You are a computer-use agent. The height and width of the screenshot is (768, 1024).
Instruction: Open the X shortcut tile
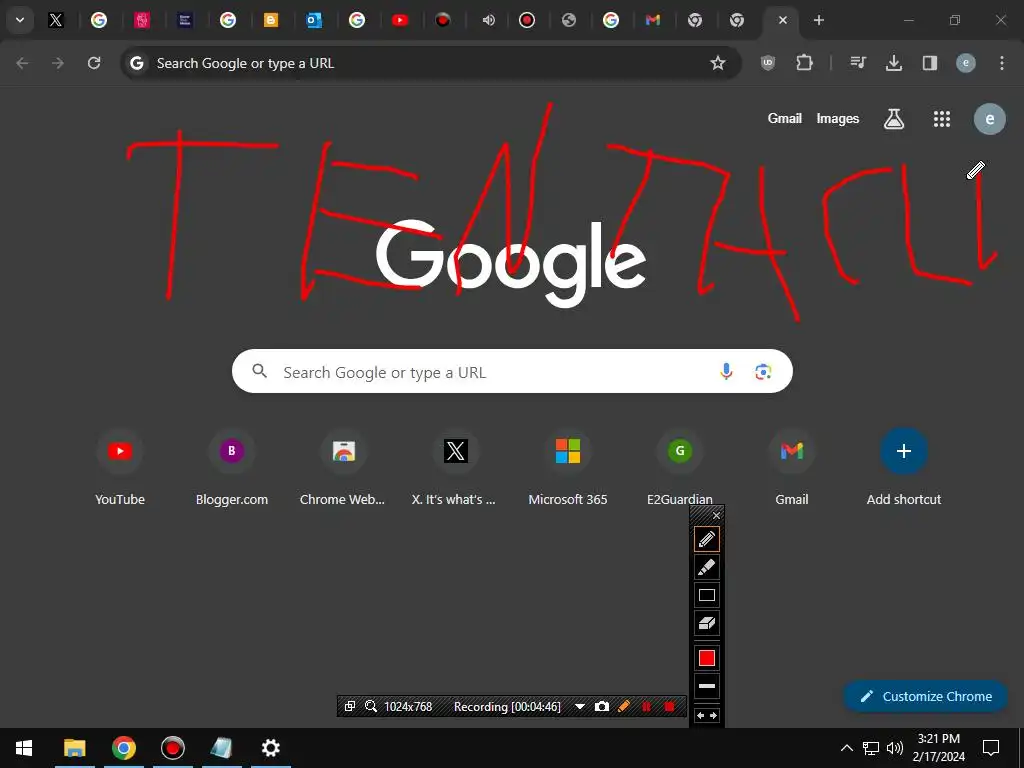coord(455,467)
